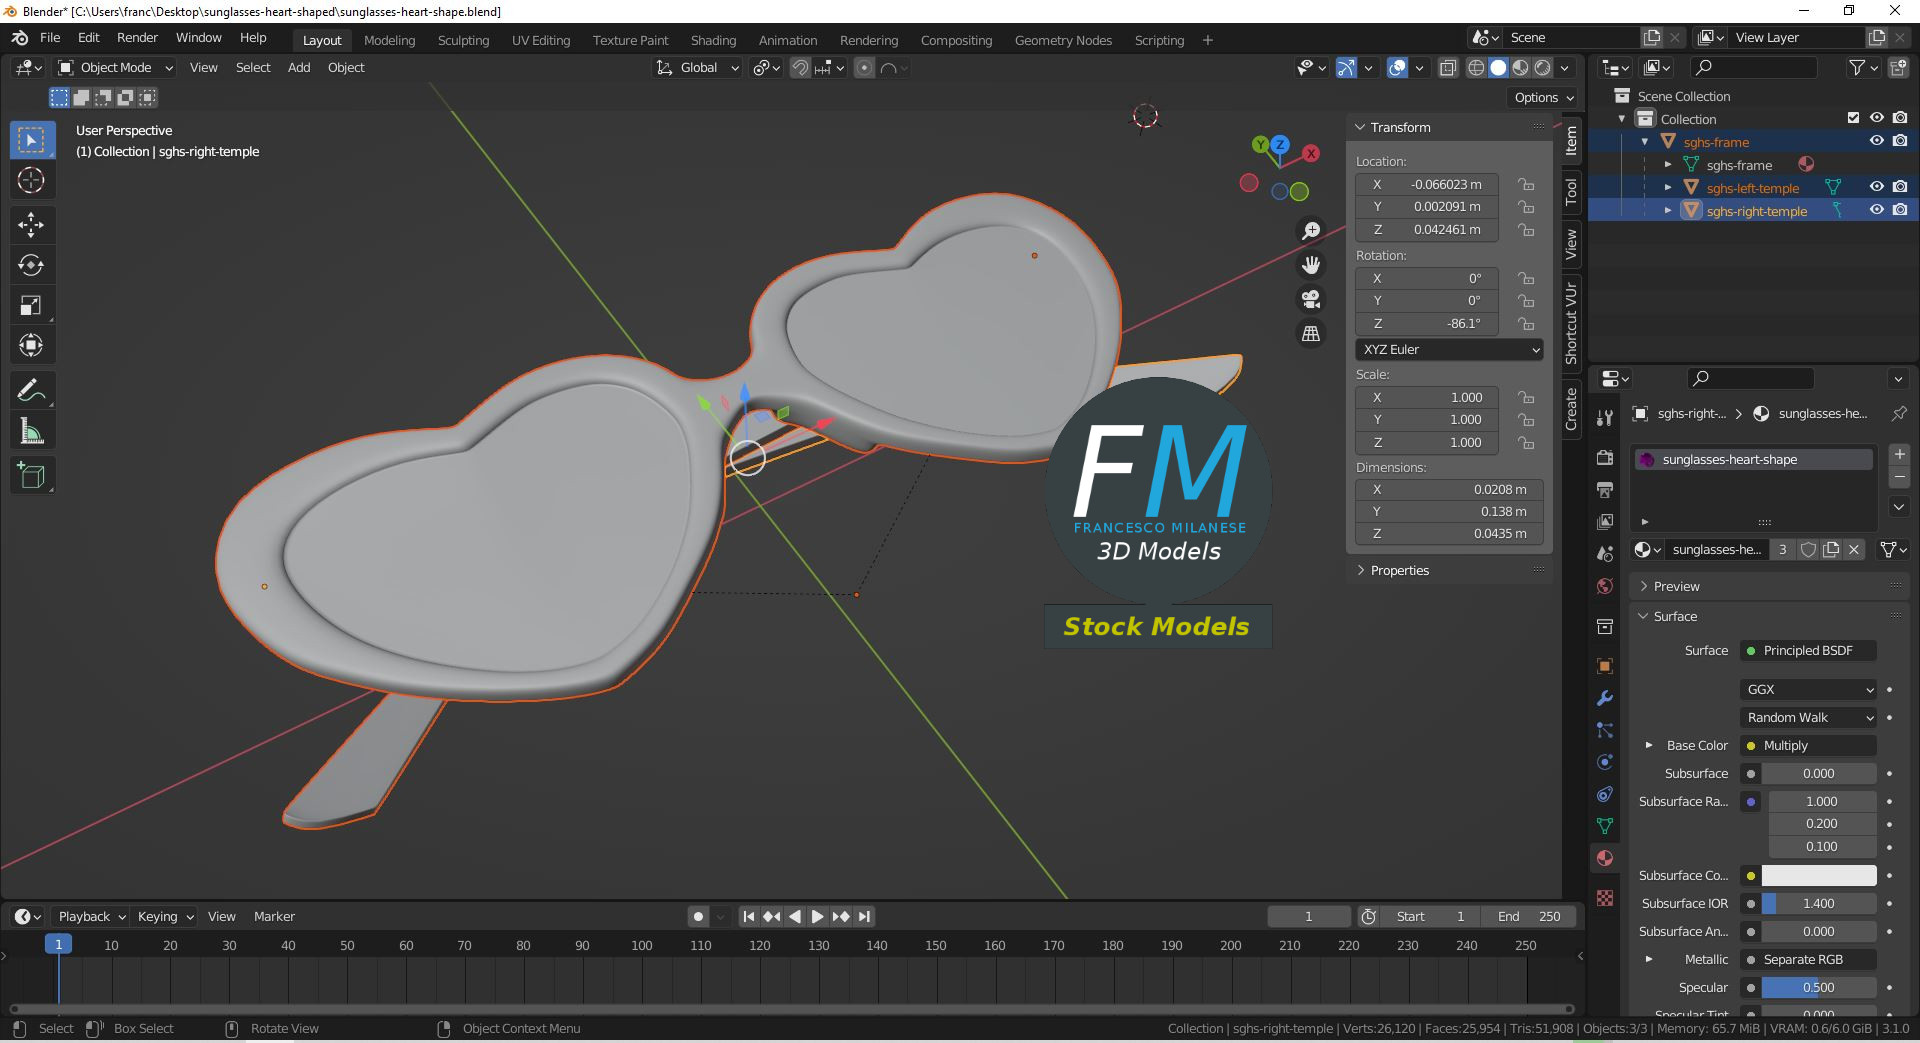Toggle the Collection exclude checkbox

1853,118
